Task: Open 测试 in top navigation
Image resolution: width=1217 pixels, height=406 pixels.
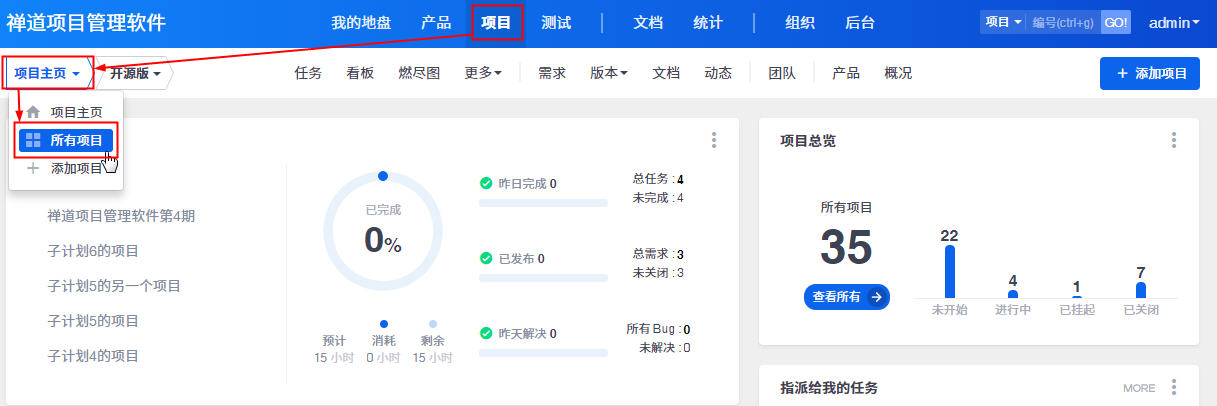Action: (555, 23)
